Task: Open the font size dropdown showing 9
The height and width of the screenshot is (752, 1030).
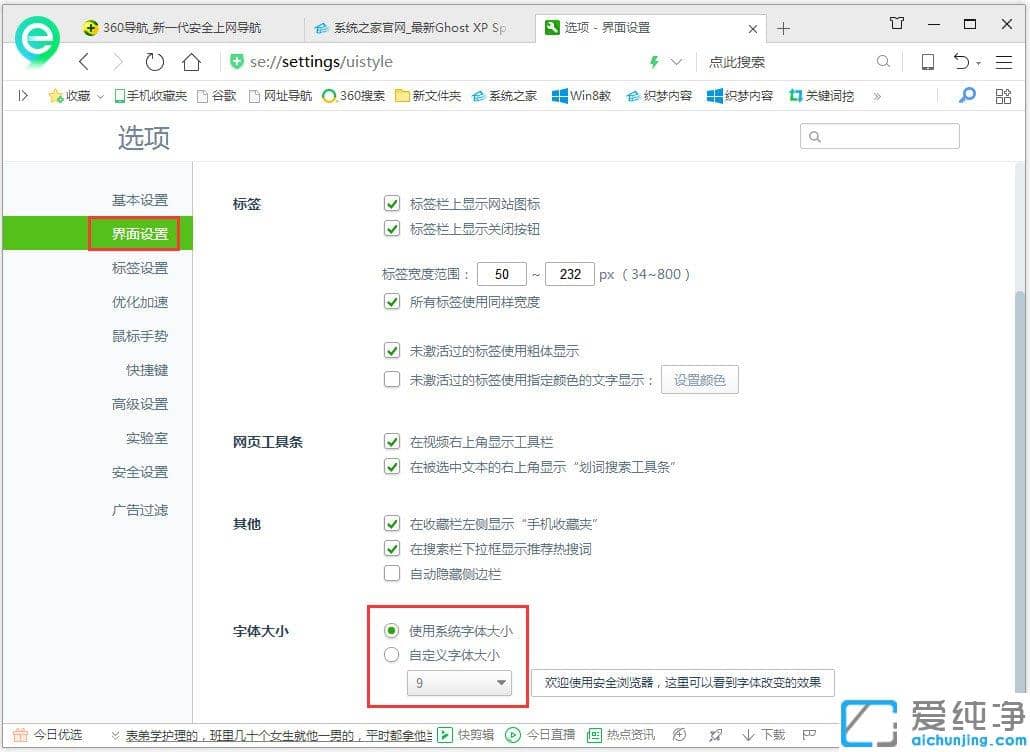Action: 458,683
